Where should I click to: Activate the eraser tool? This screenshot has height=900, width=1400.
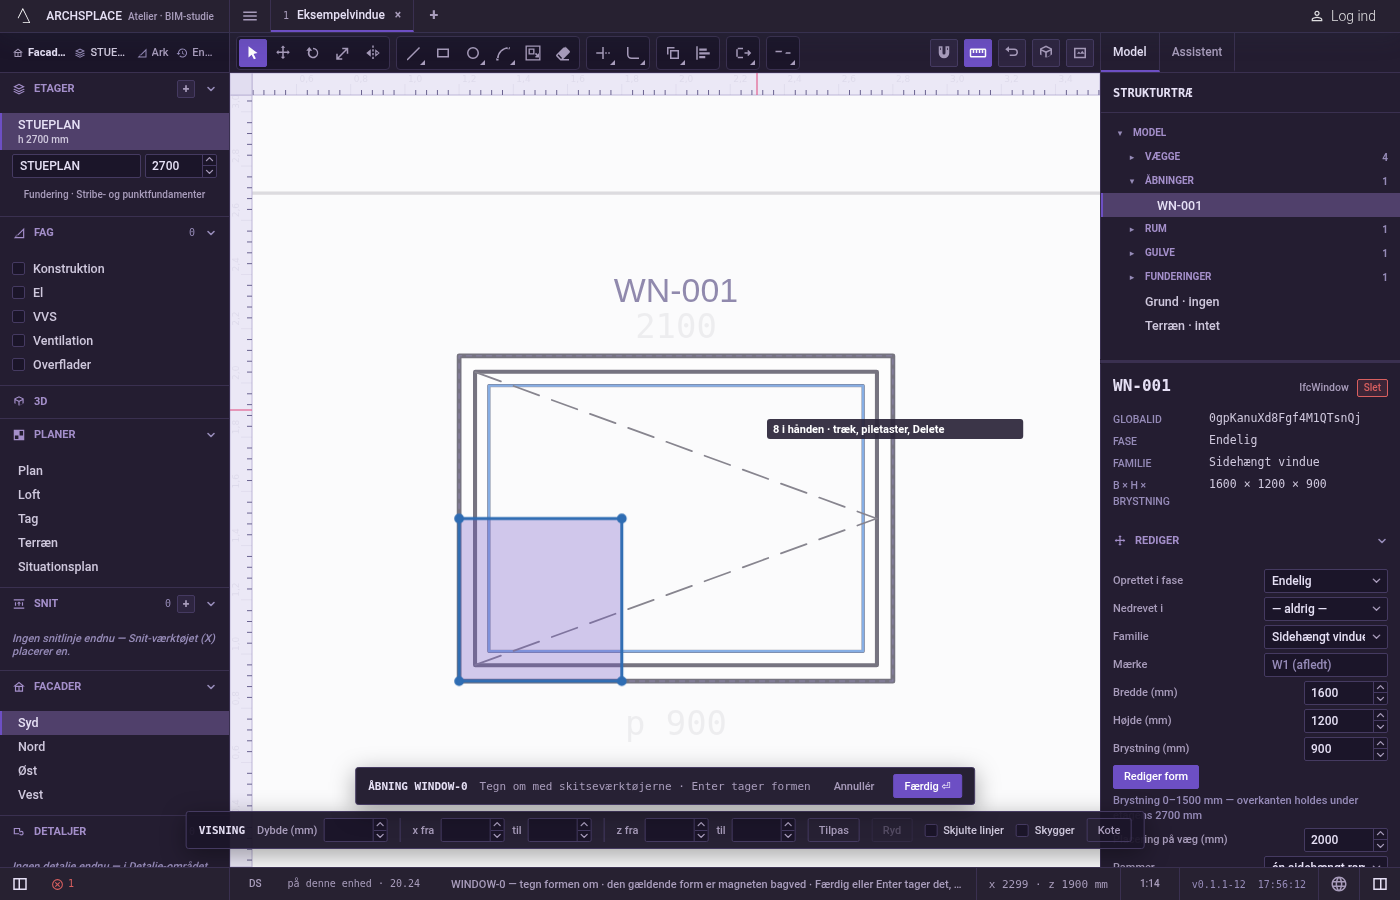point(563,53)
